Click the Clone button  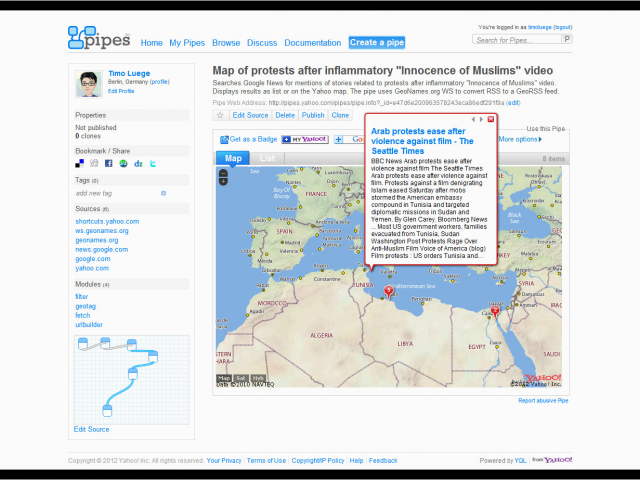tap(340, 115)
